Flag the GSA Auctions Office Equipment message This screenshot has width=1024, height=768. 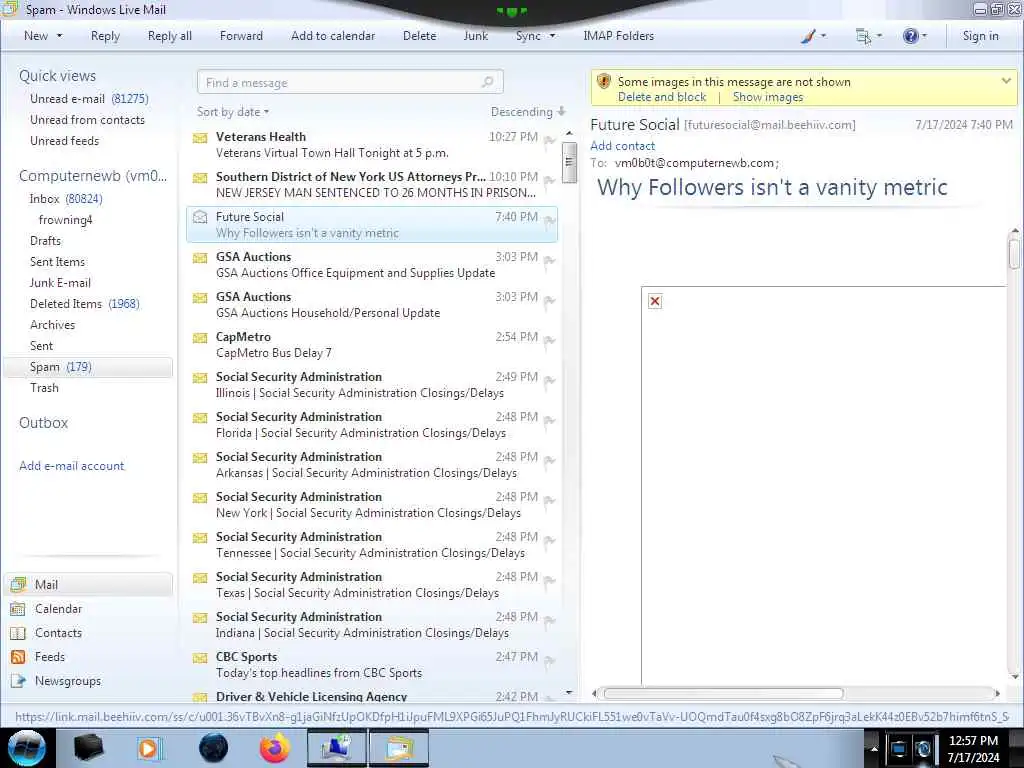click(x=549, y=261)
